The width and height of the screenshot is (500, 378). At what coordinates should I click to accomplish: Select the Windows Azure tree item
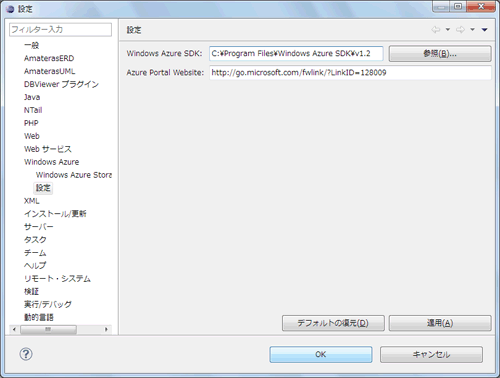point(51,162)
